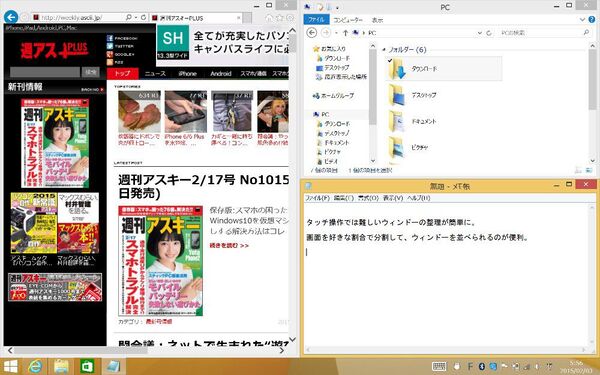Collapse the フォルダー (6) group
This screenshot has height=375, width=600.
click(x=384, y=50)
